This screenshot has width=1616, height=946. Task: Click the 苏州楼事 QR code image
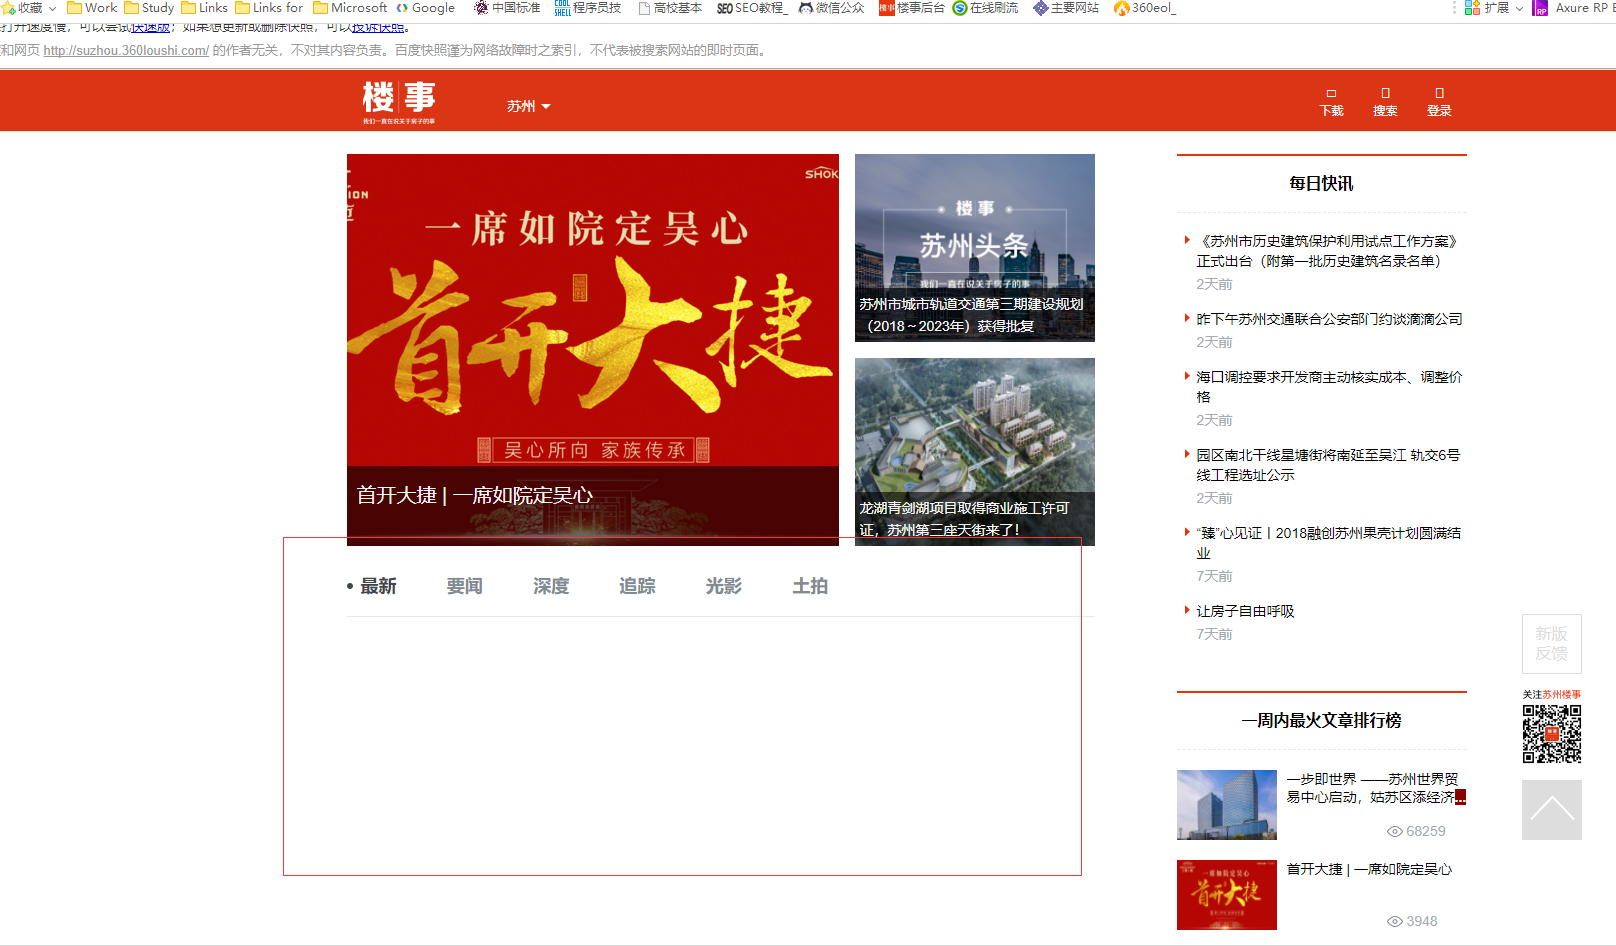pos(1551,734)
